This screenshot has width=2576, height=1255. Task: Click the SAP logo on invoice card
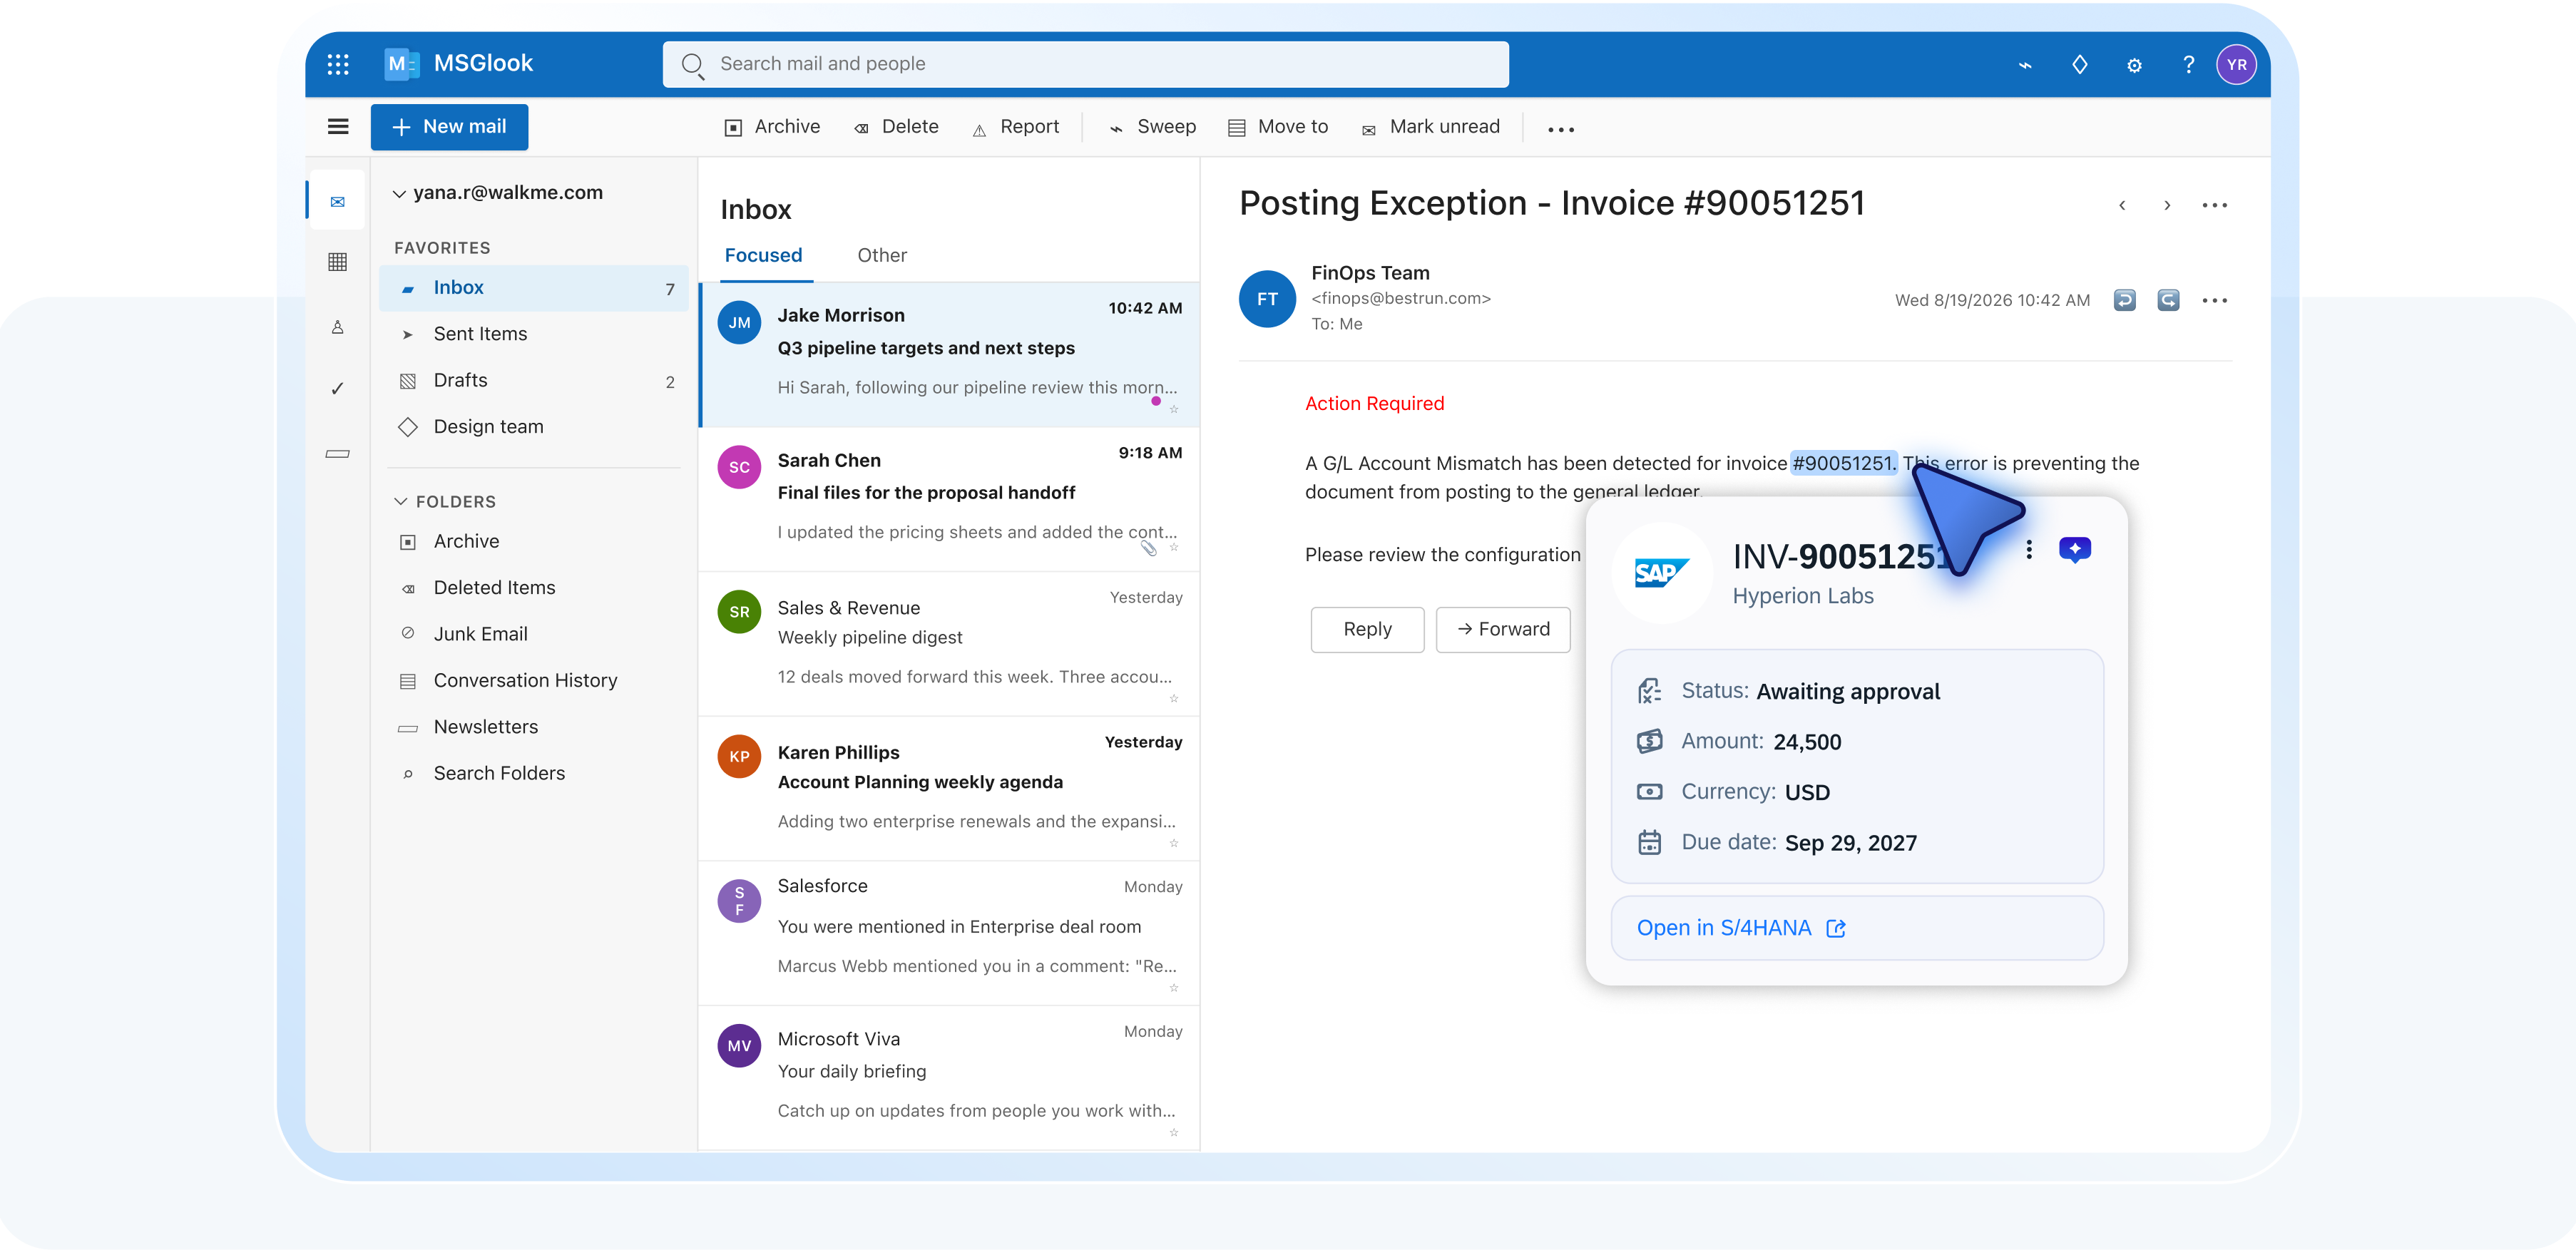coord(1661,573)
